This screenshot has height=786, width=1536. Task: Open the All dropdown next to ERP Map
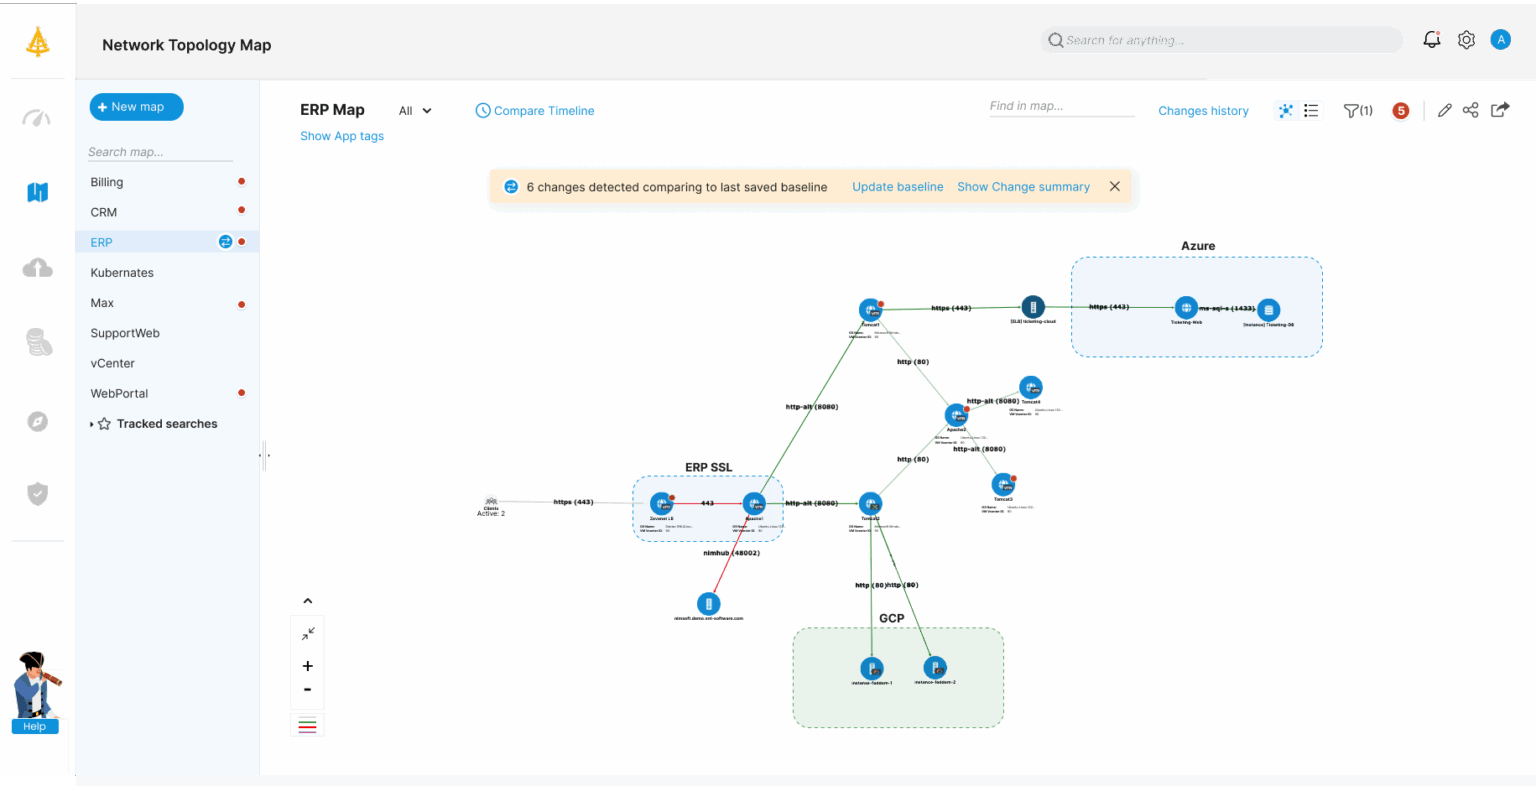coord(415,111)
